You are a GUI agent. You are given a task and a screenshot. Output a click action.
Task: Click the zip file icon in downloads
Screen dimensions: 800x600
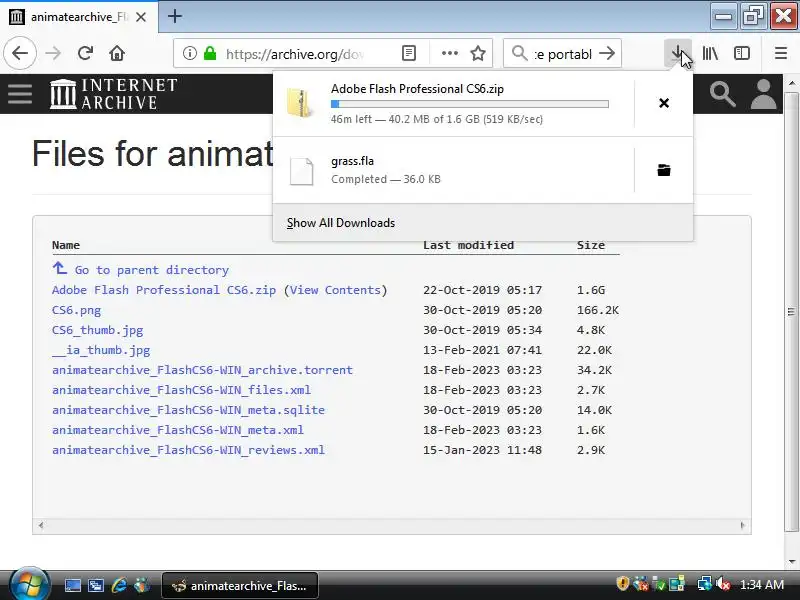(x=301, y=103)
